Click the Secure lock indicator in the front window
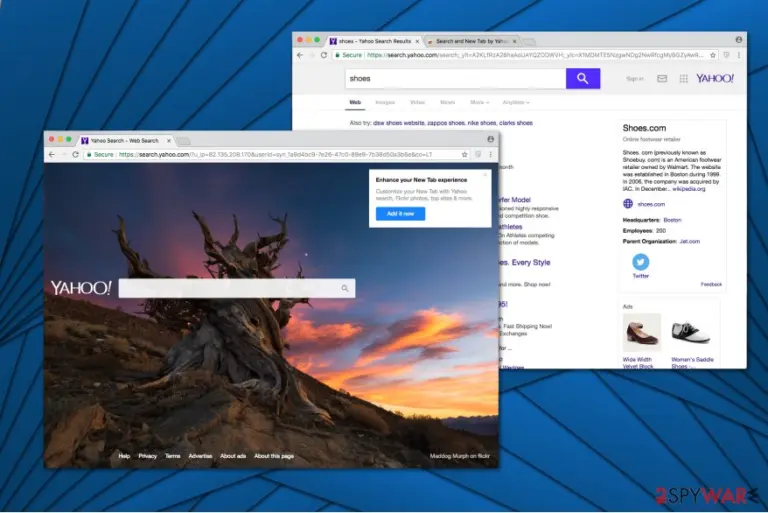 [x=100, y=154]
